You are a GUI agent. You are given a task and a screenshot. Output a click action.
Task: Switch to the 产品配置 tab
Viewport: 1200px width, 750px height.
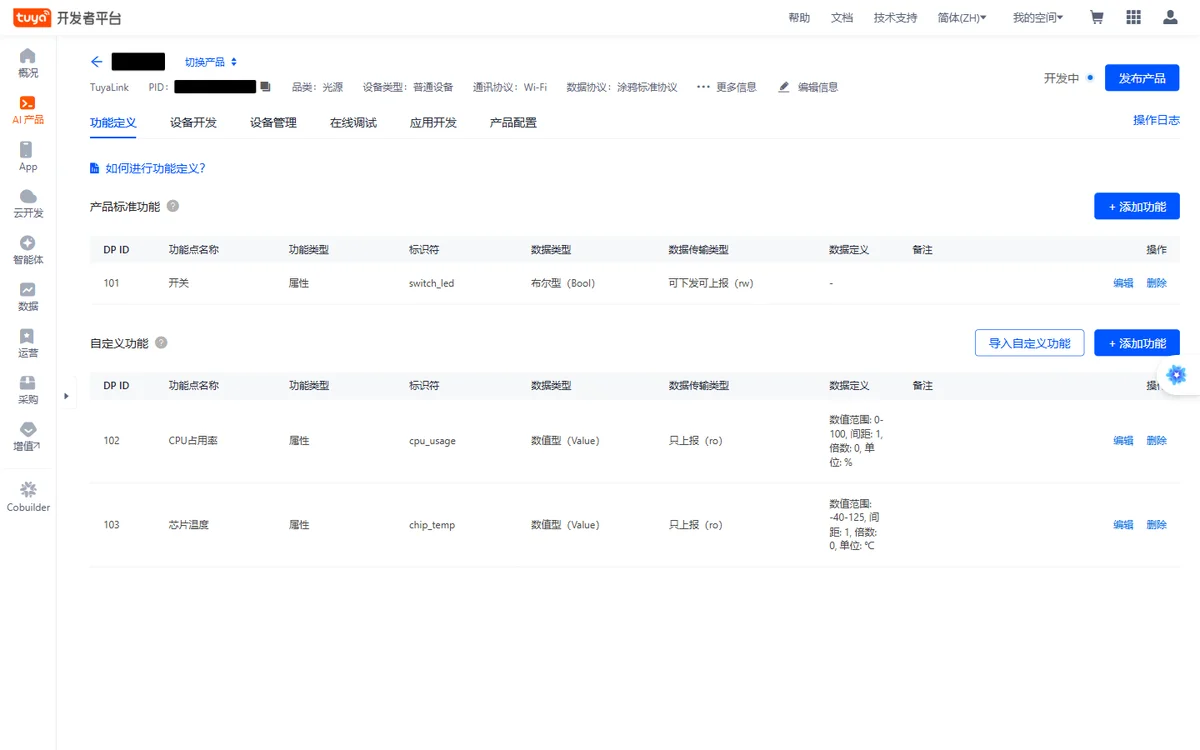[513, 123]
